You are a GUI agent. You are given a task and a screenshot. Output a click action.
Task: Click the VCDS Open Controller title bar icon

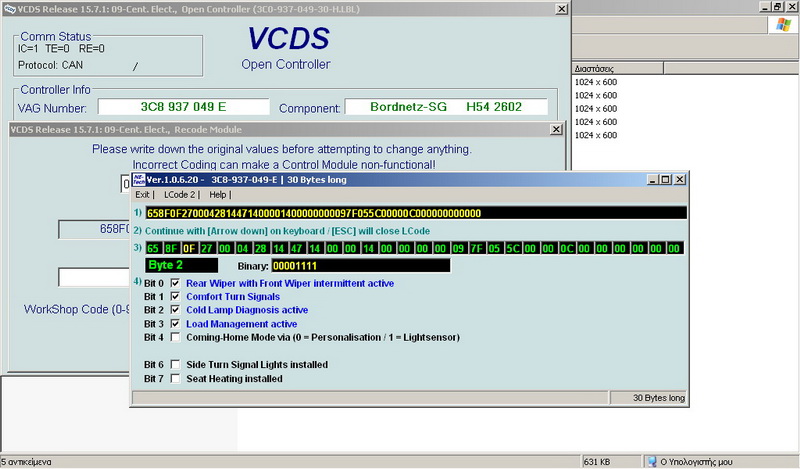10,9
